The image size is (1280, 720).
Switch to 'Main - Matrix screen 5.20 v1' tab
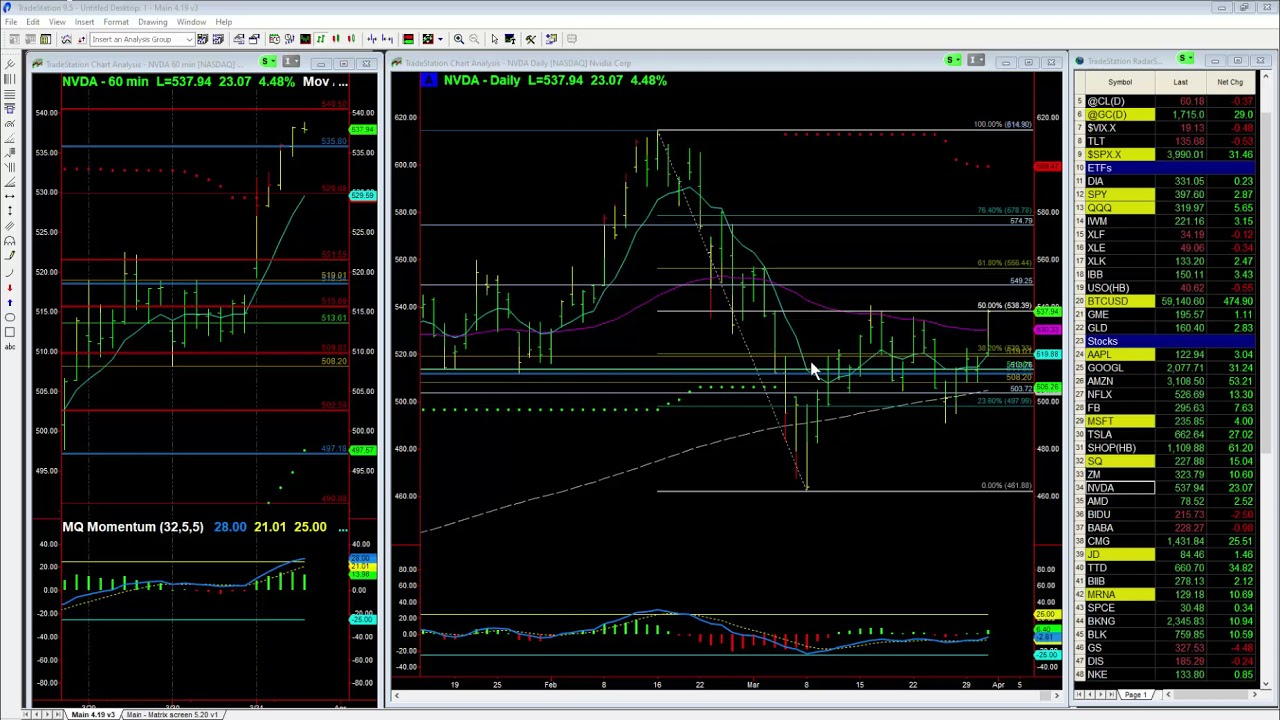pyautogui.click(x=171, y=714)
